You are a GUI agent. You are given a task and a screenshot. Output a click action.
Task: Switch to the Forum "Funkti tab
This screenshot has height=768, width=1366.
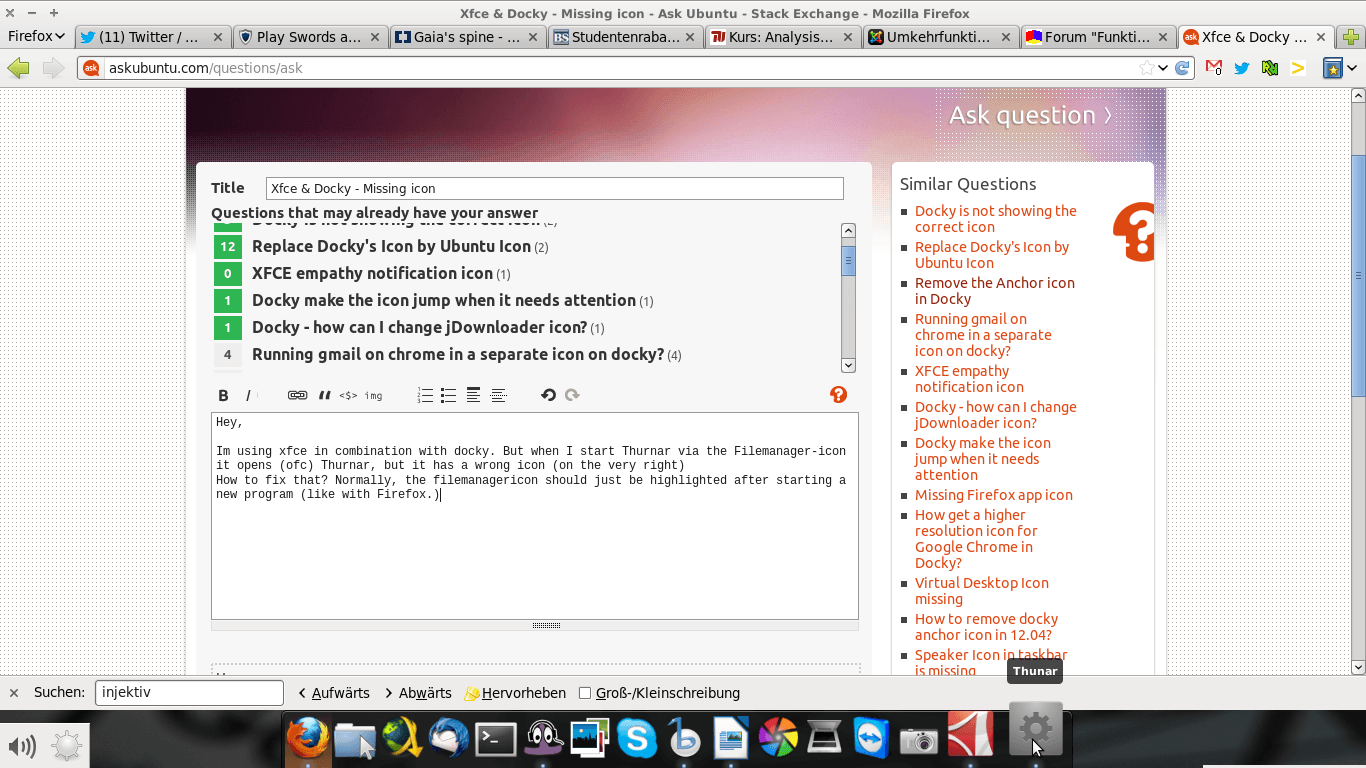[1097, 37]
